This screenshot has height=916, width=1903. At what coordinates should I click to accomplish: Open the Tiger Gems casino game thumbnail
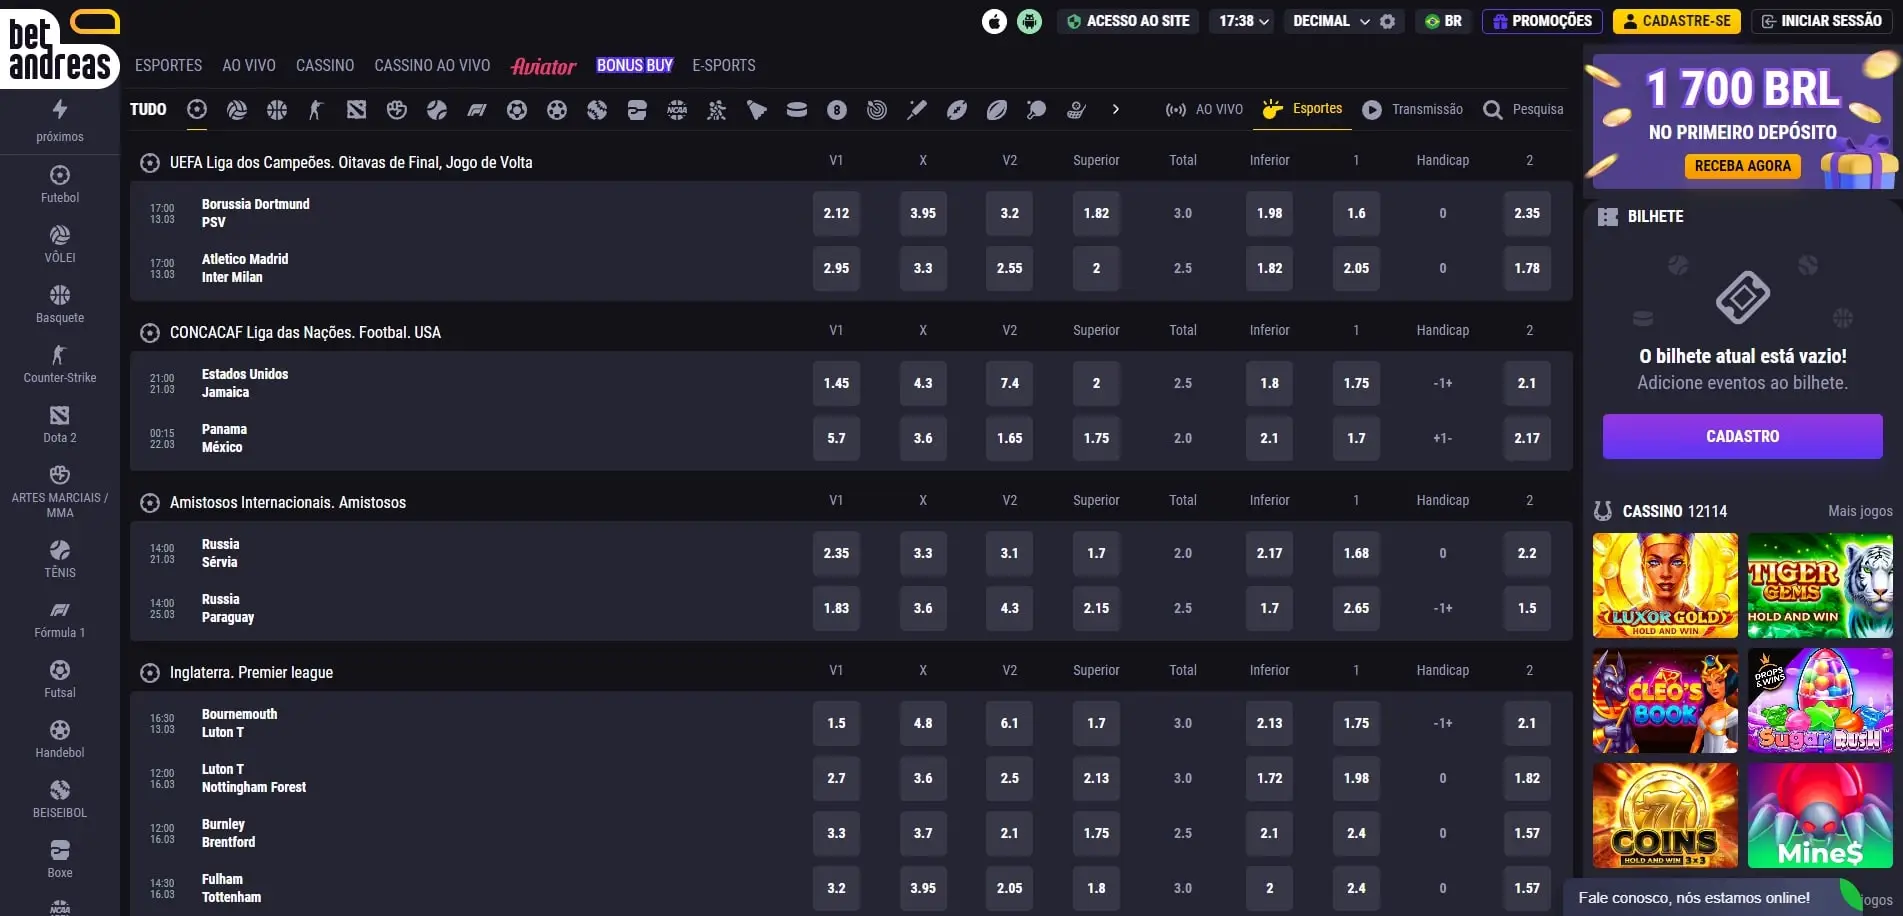pyautogui.click(x=1819, y=586)
